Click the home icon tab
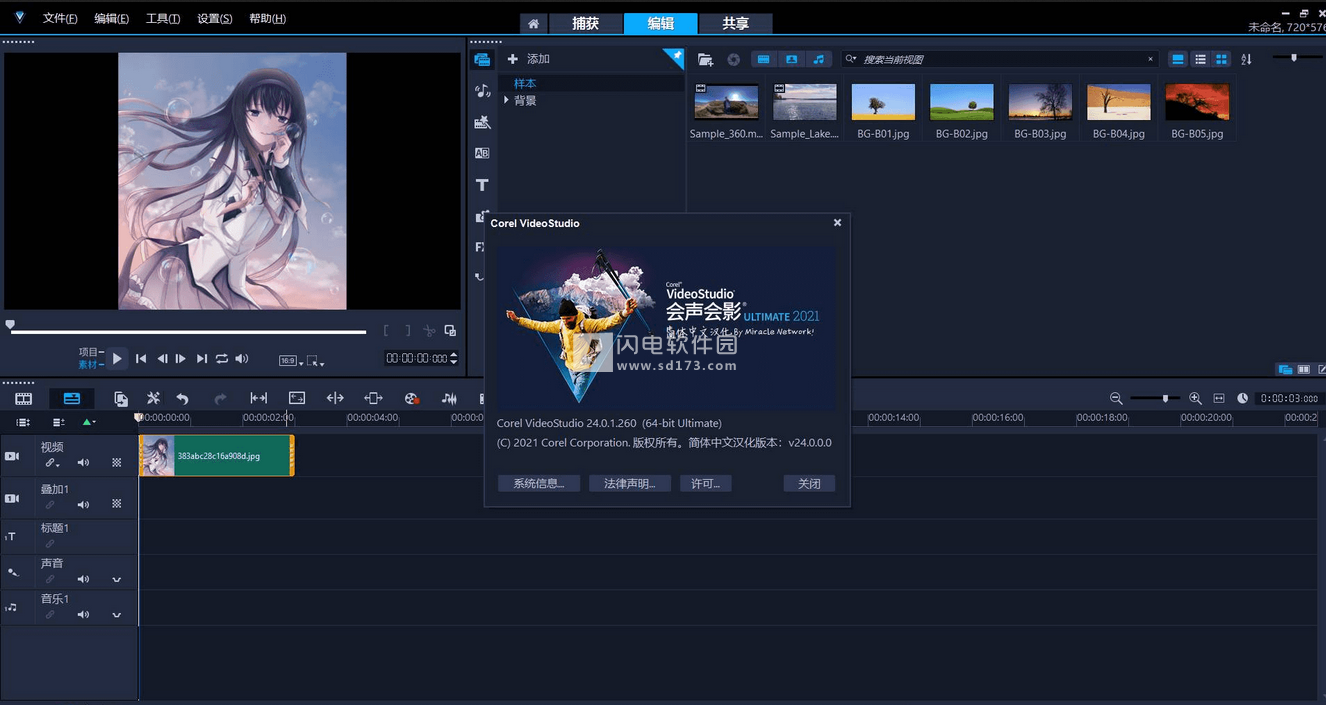 click(x=534, y=24)
